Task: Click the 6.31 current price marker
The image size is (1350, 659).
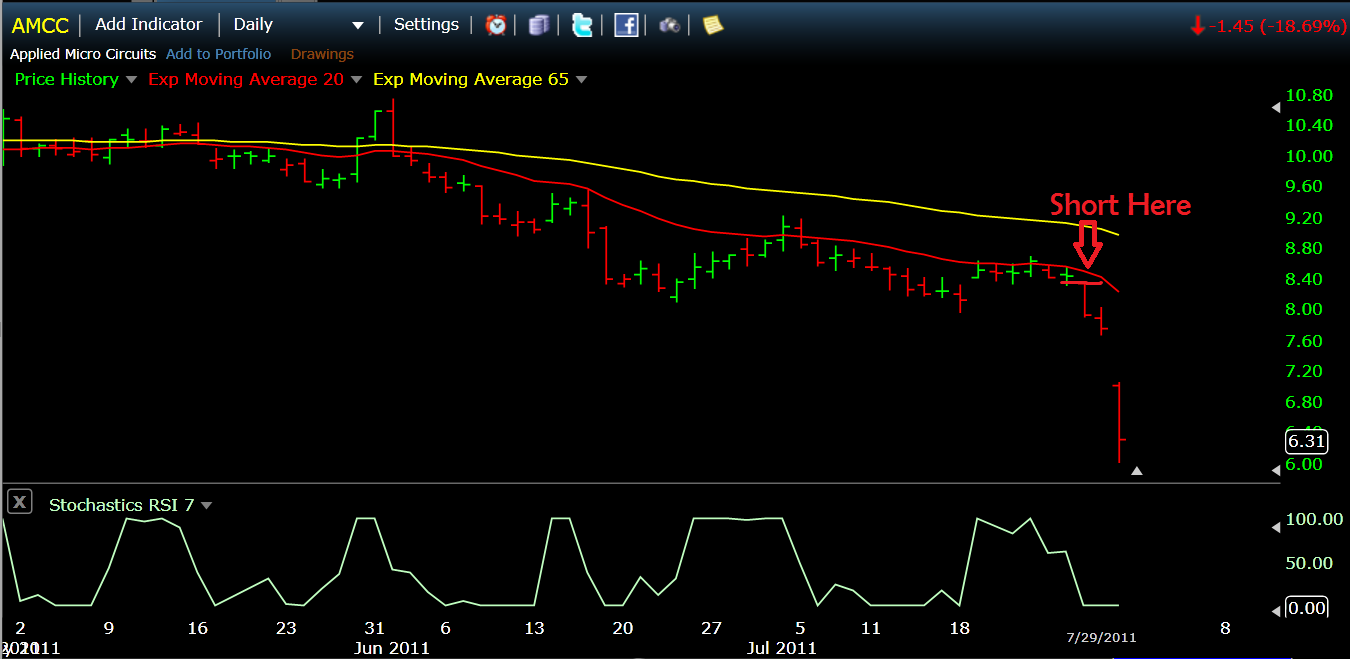Action: click(x=1307, y=440)
